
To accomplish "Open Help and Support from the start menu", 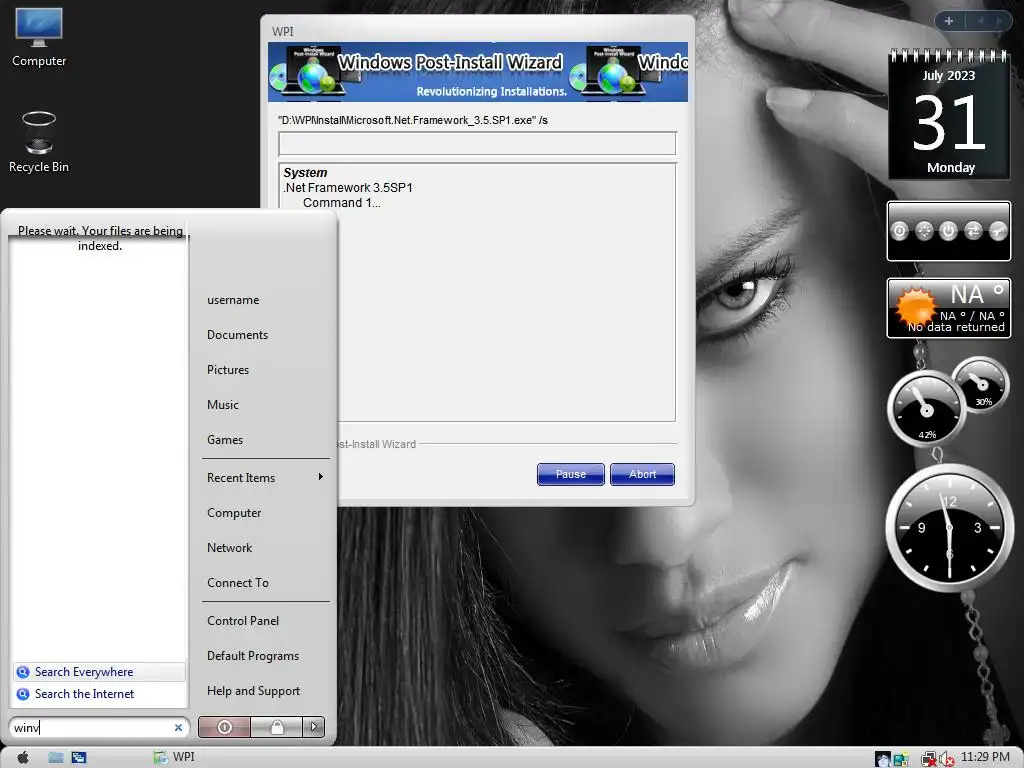I will pyautogui.click(x=253, y=690).
